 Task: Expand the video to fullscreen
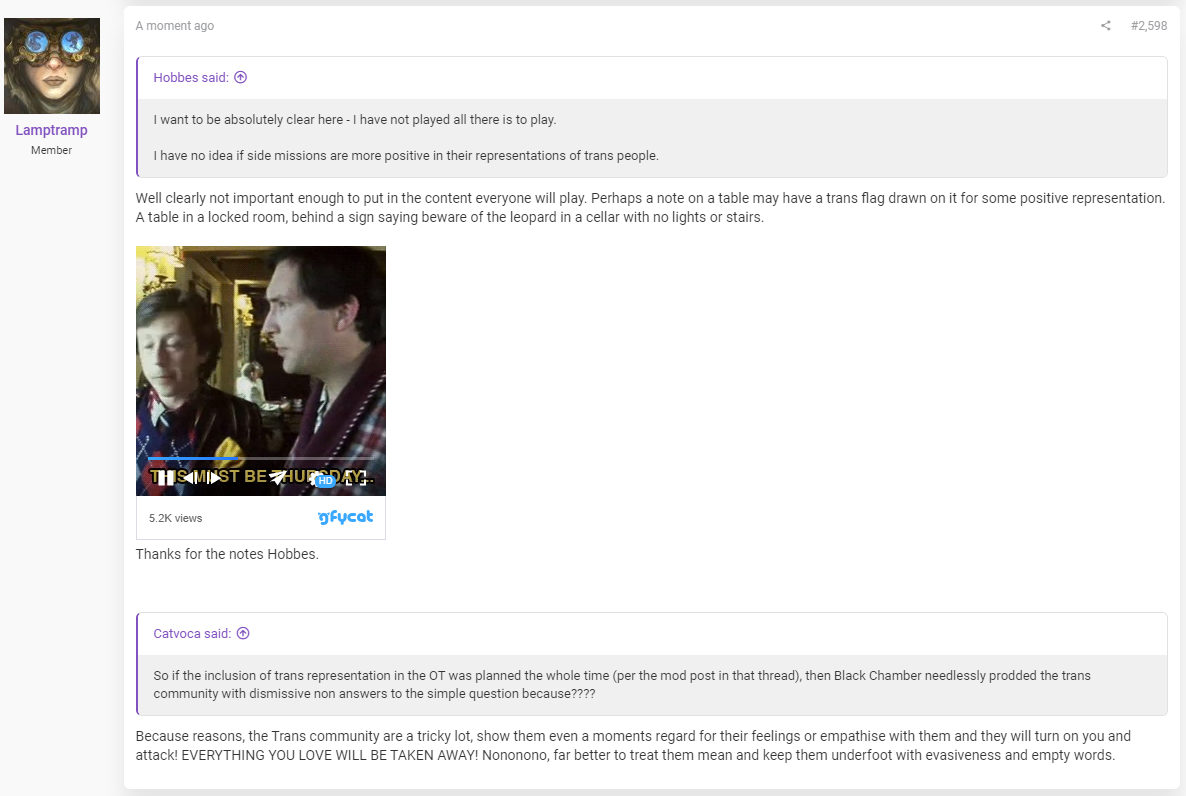pyautogui.click(x=356, y=477)
